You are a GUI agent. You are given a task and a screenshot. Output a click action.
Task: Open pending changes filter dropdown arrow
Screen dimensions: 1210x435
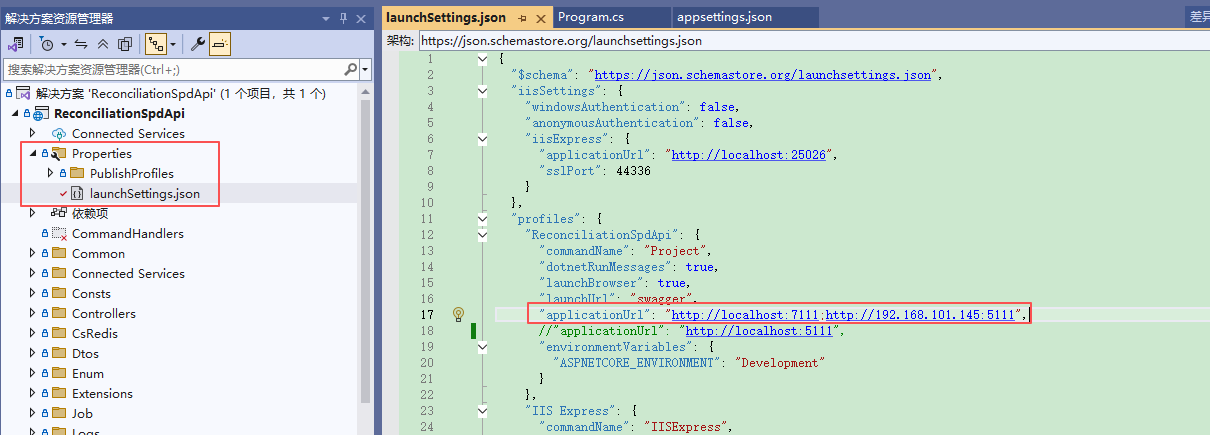[63, 44]
